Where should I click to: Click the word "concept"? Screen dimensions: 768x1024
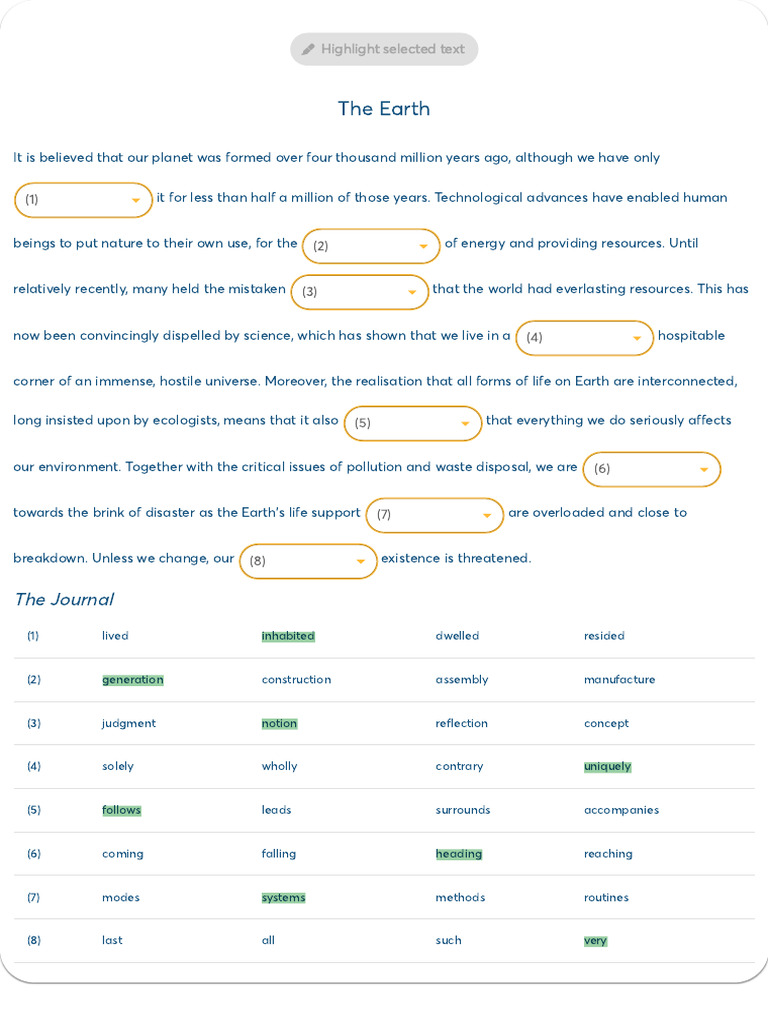point(607,724)
